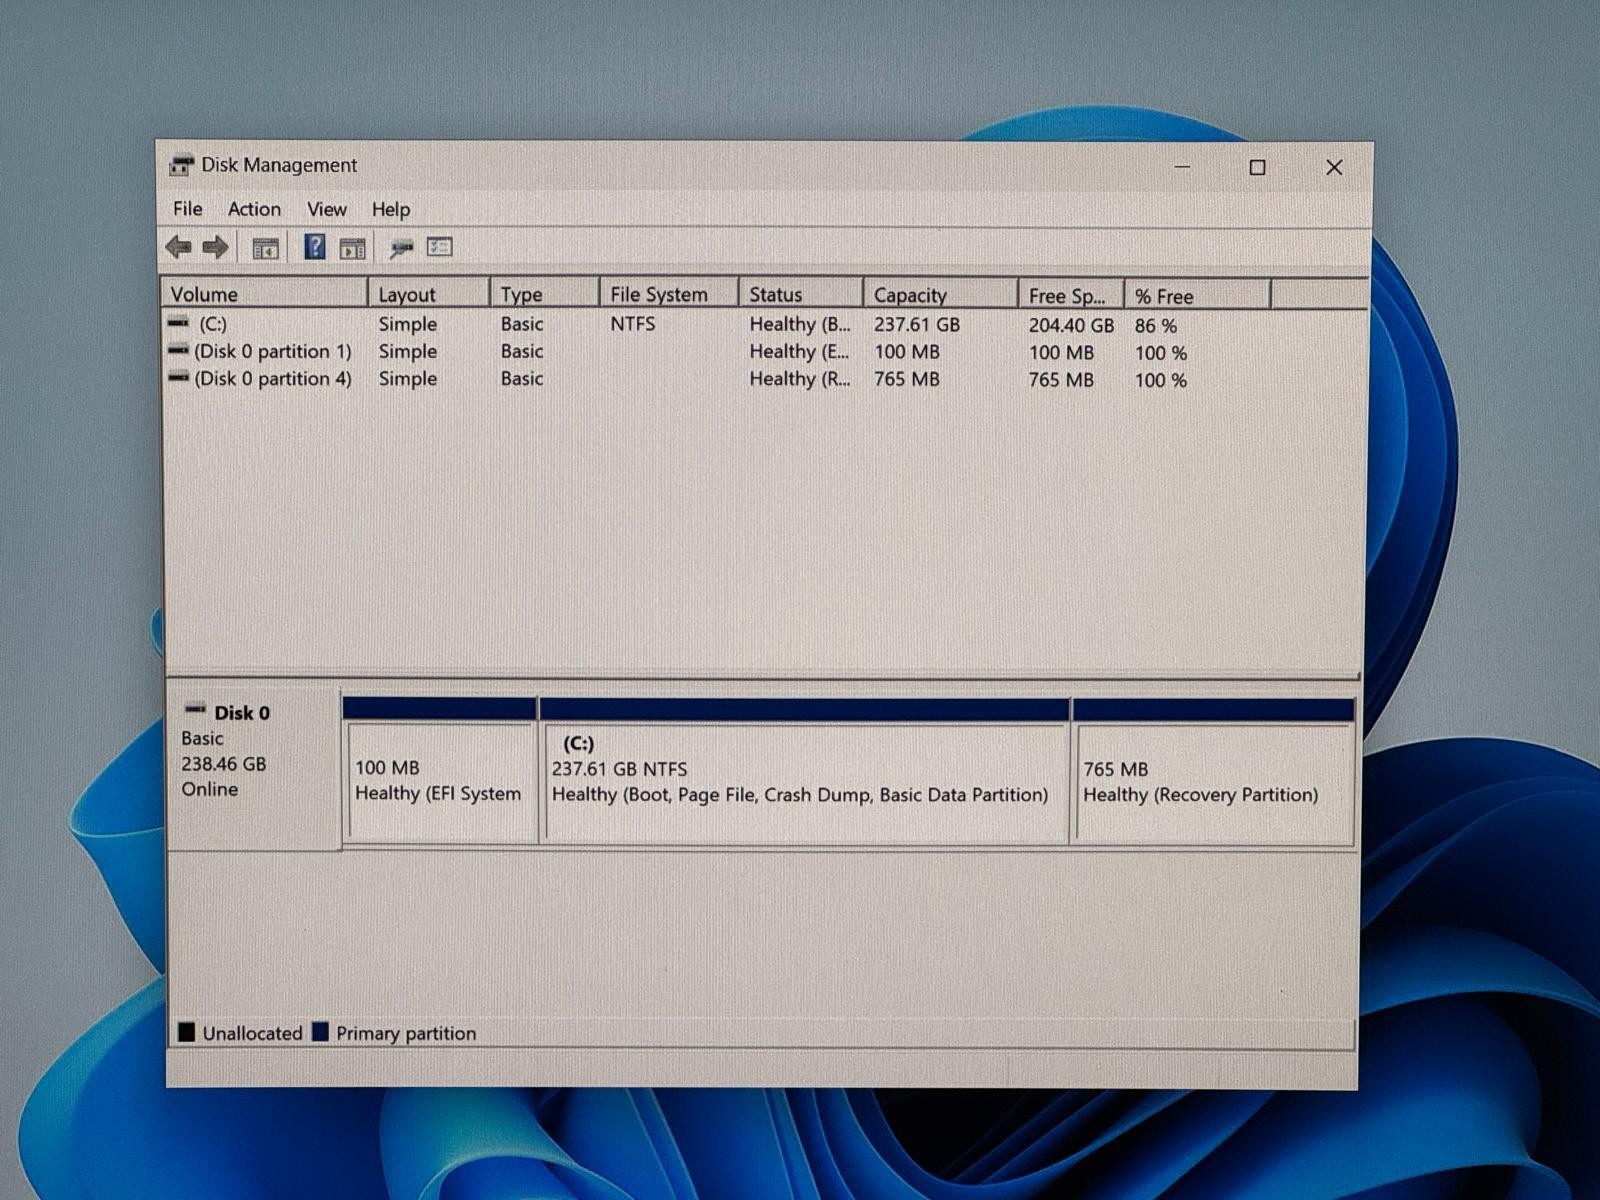Image resolution: width=1600 pixels, height=1200 pixels.
Task: Open the blue Help question-mark icon
Action: (315, 247)
